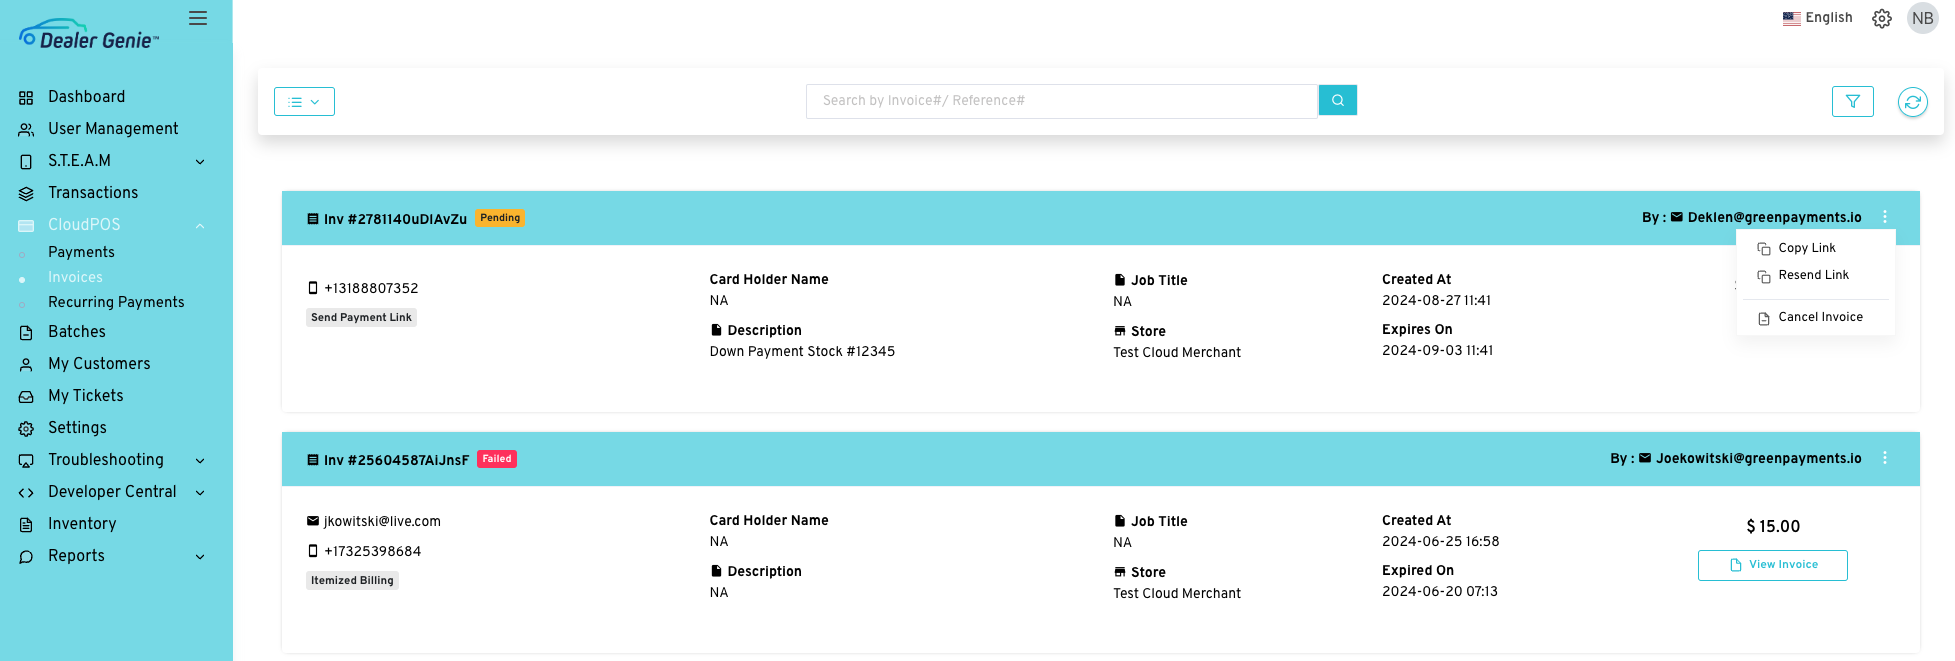The height and width of the screenshot is (661, 1955).
Task: Open Inventory from the sidebar
Action: [82, 524]
